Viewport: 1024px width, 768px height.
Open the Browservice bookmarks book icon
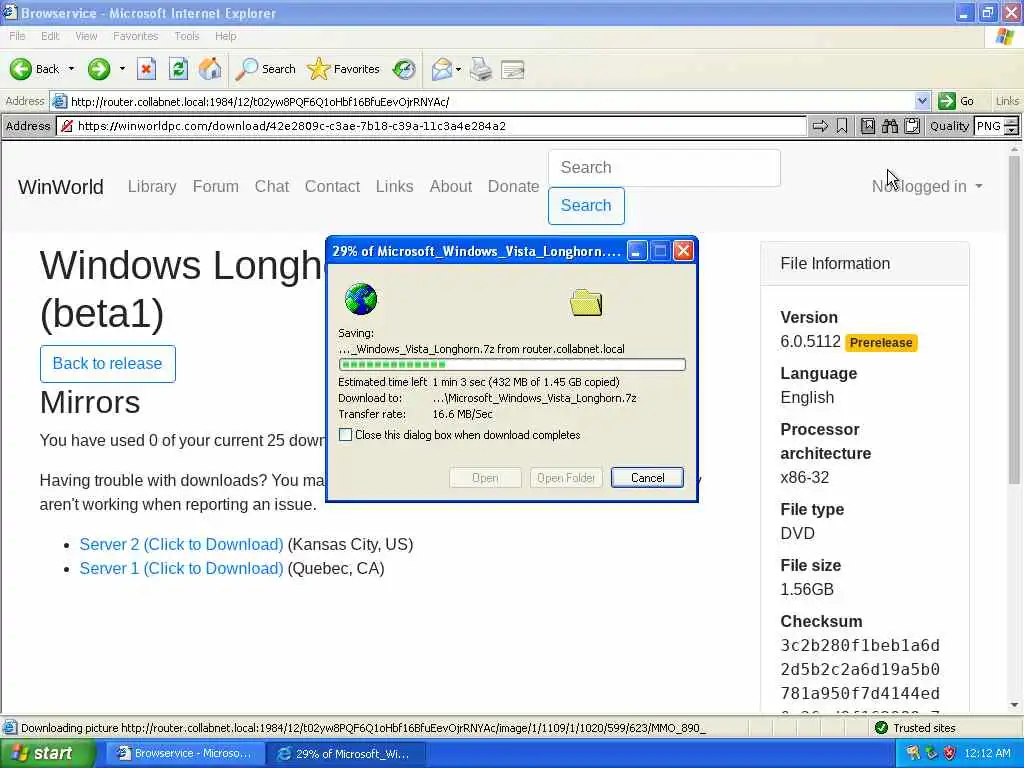pyautogui.click(x=868, y=126)
